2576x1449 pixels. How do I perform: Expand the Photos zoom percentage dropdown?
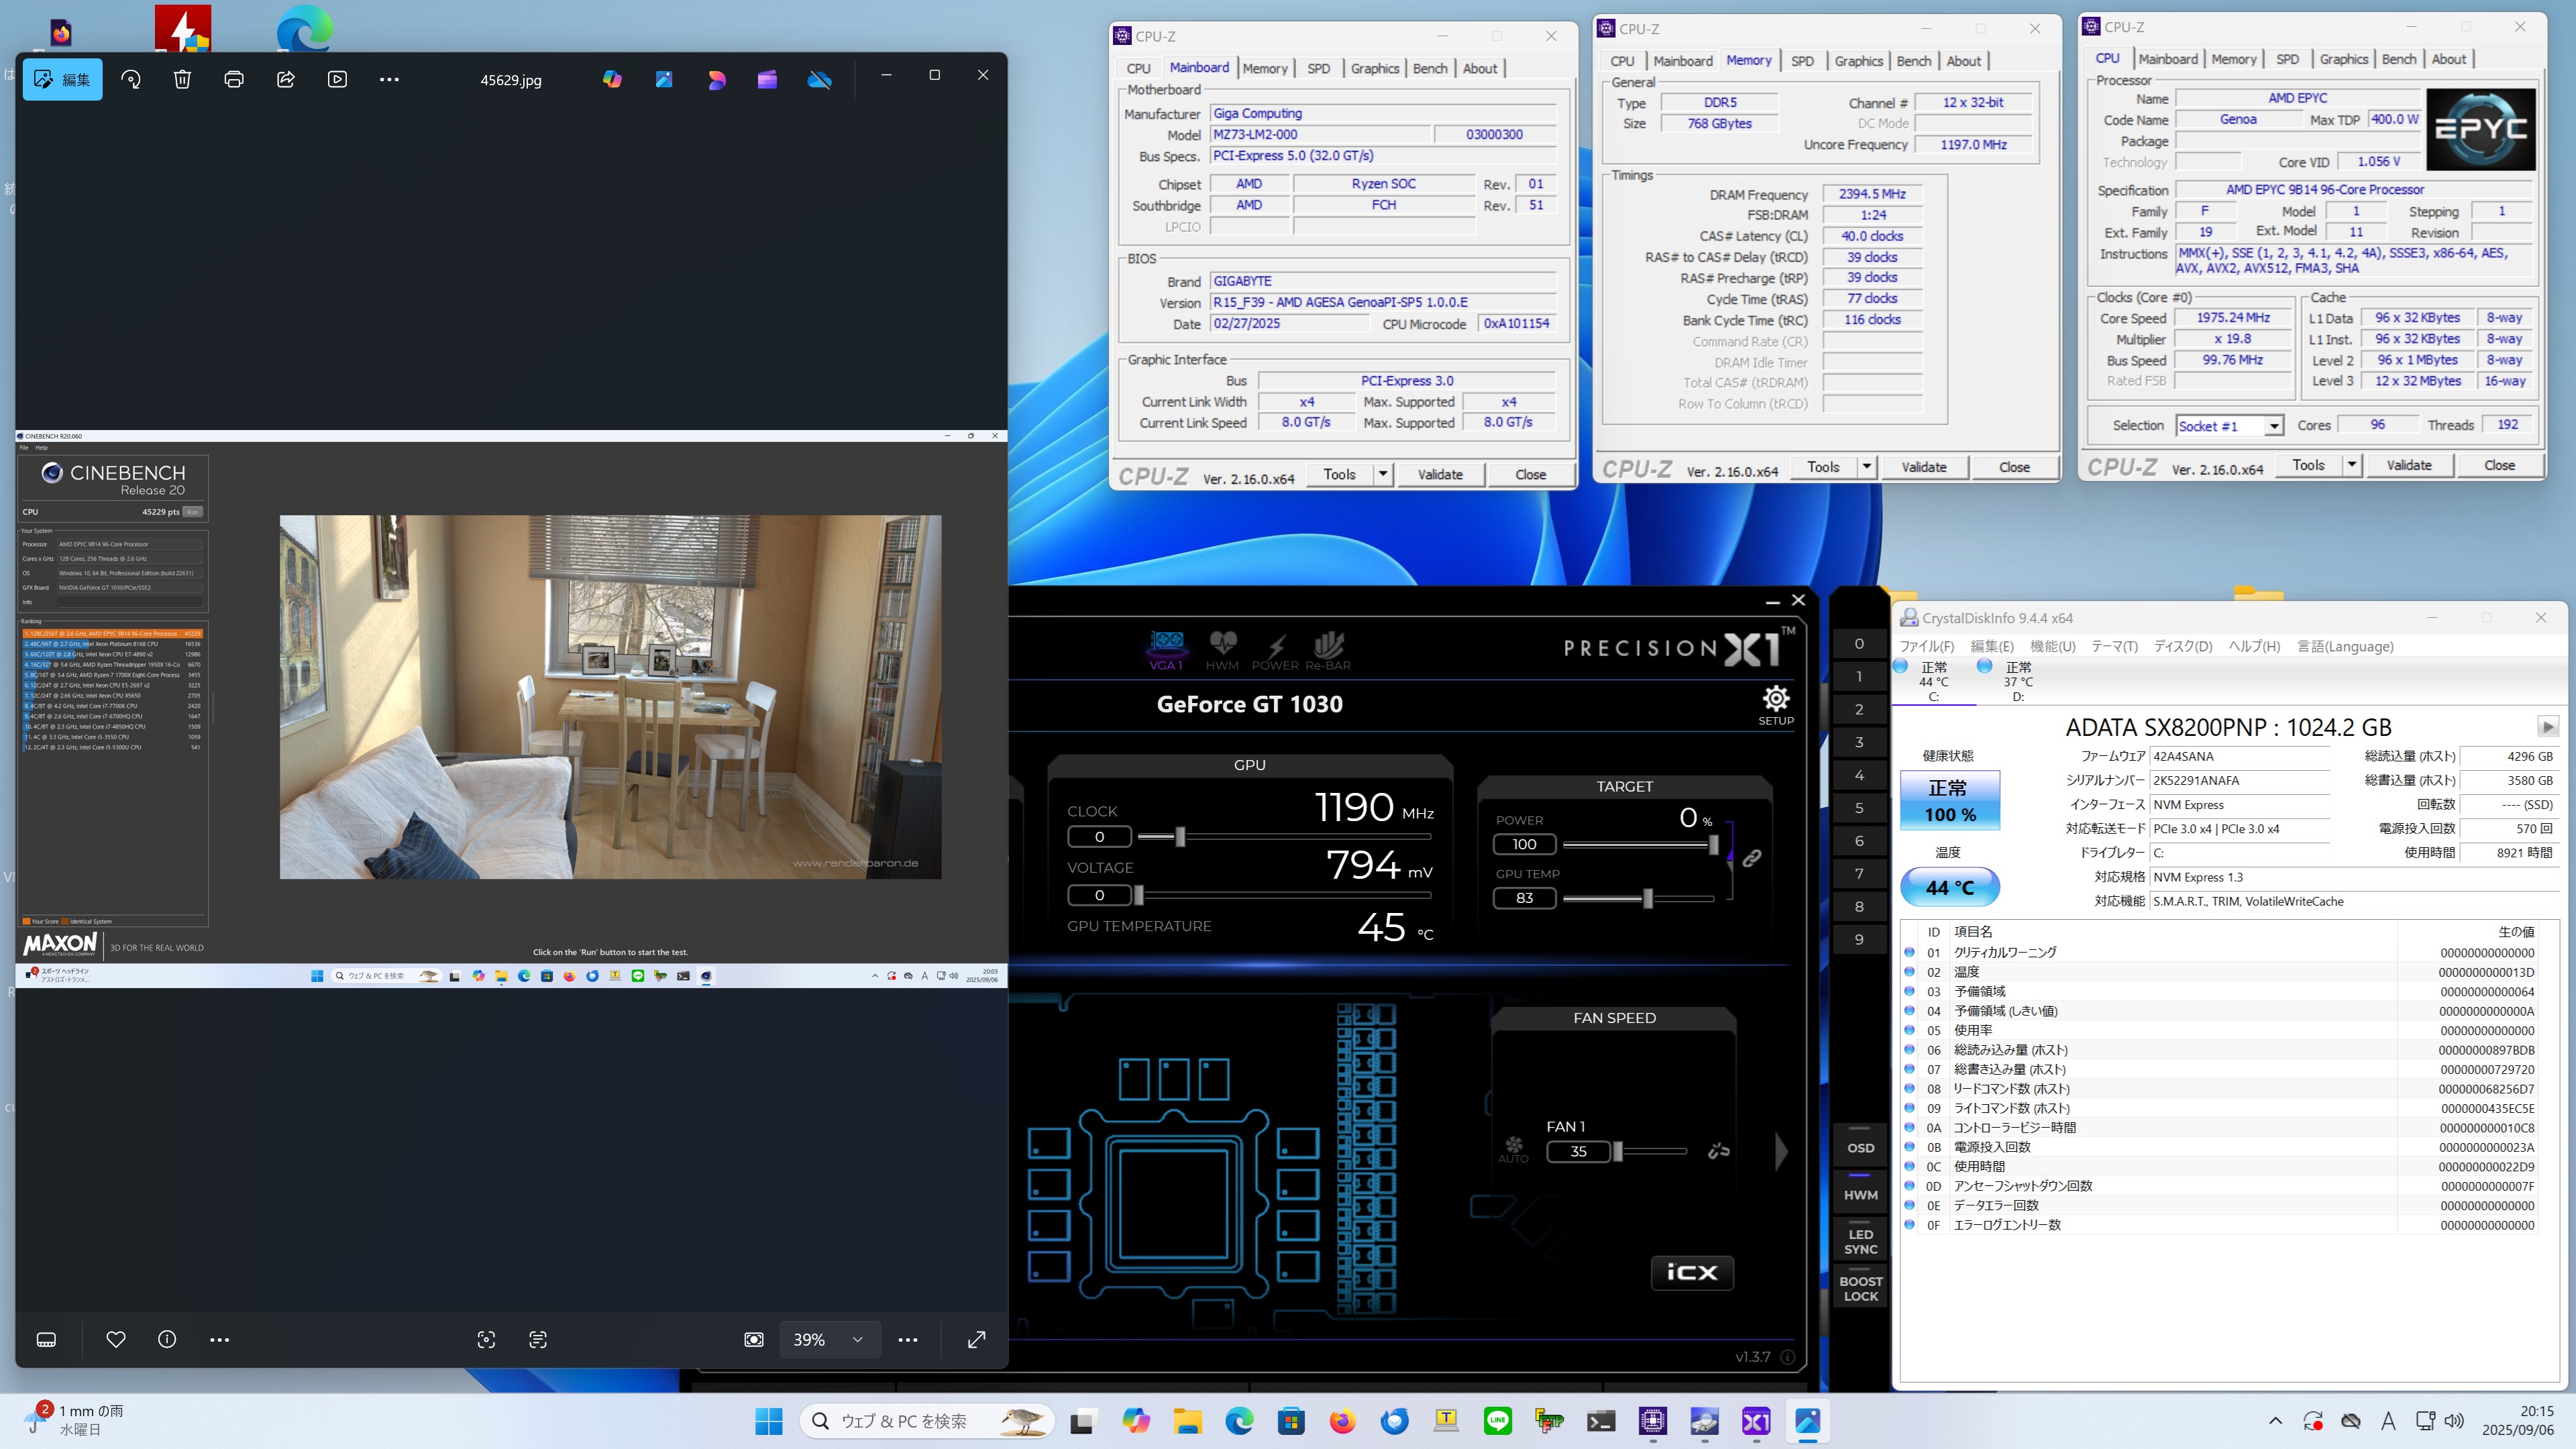coord(857,1339)
